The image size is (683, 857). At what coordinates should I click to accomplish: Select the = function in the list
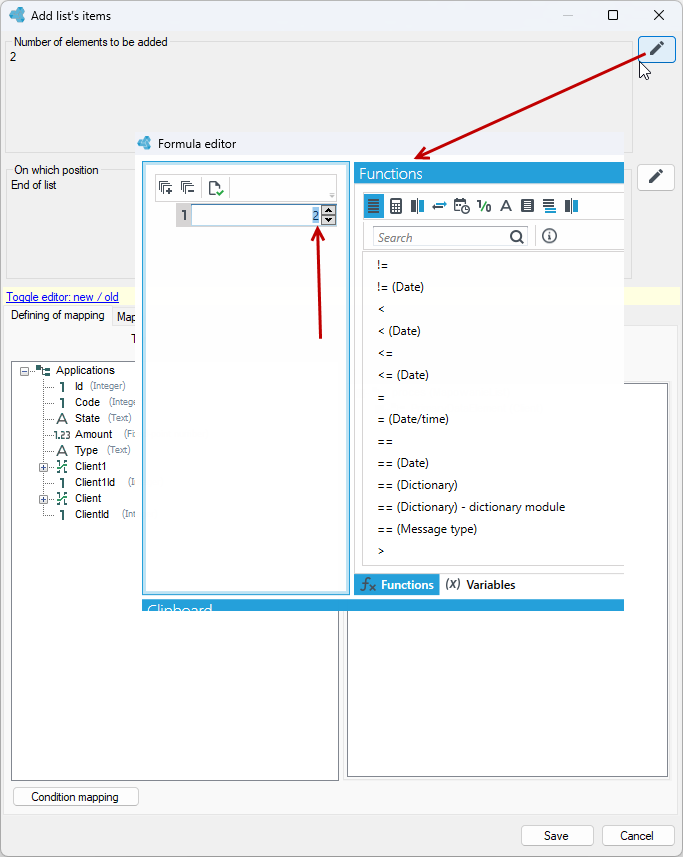click(x=381, y=397)
